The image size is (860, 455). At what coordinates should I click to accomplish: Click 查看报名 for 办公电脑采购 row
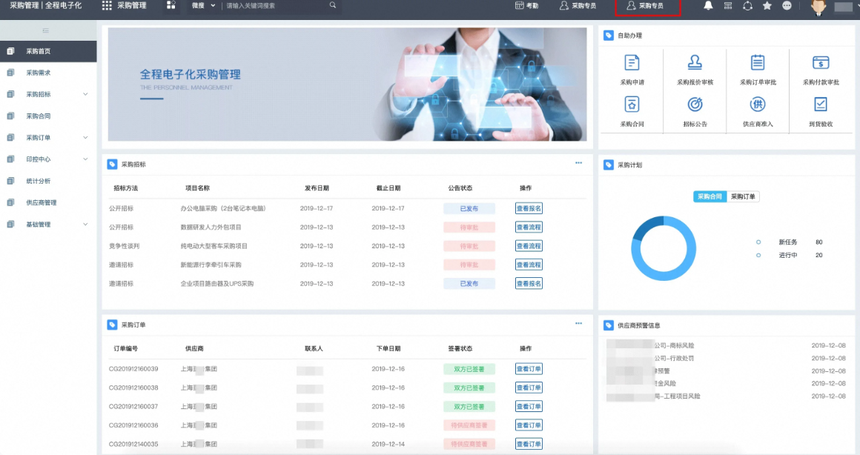(x=529, y=208)
